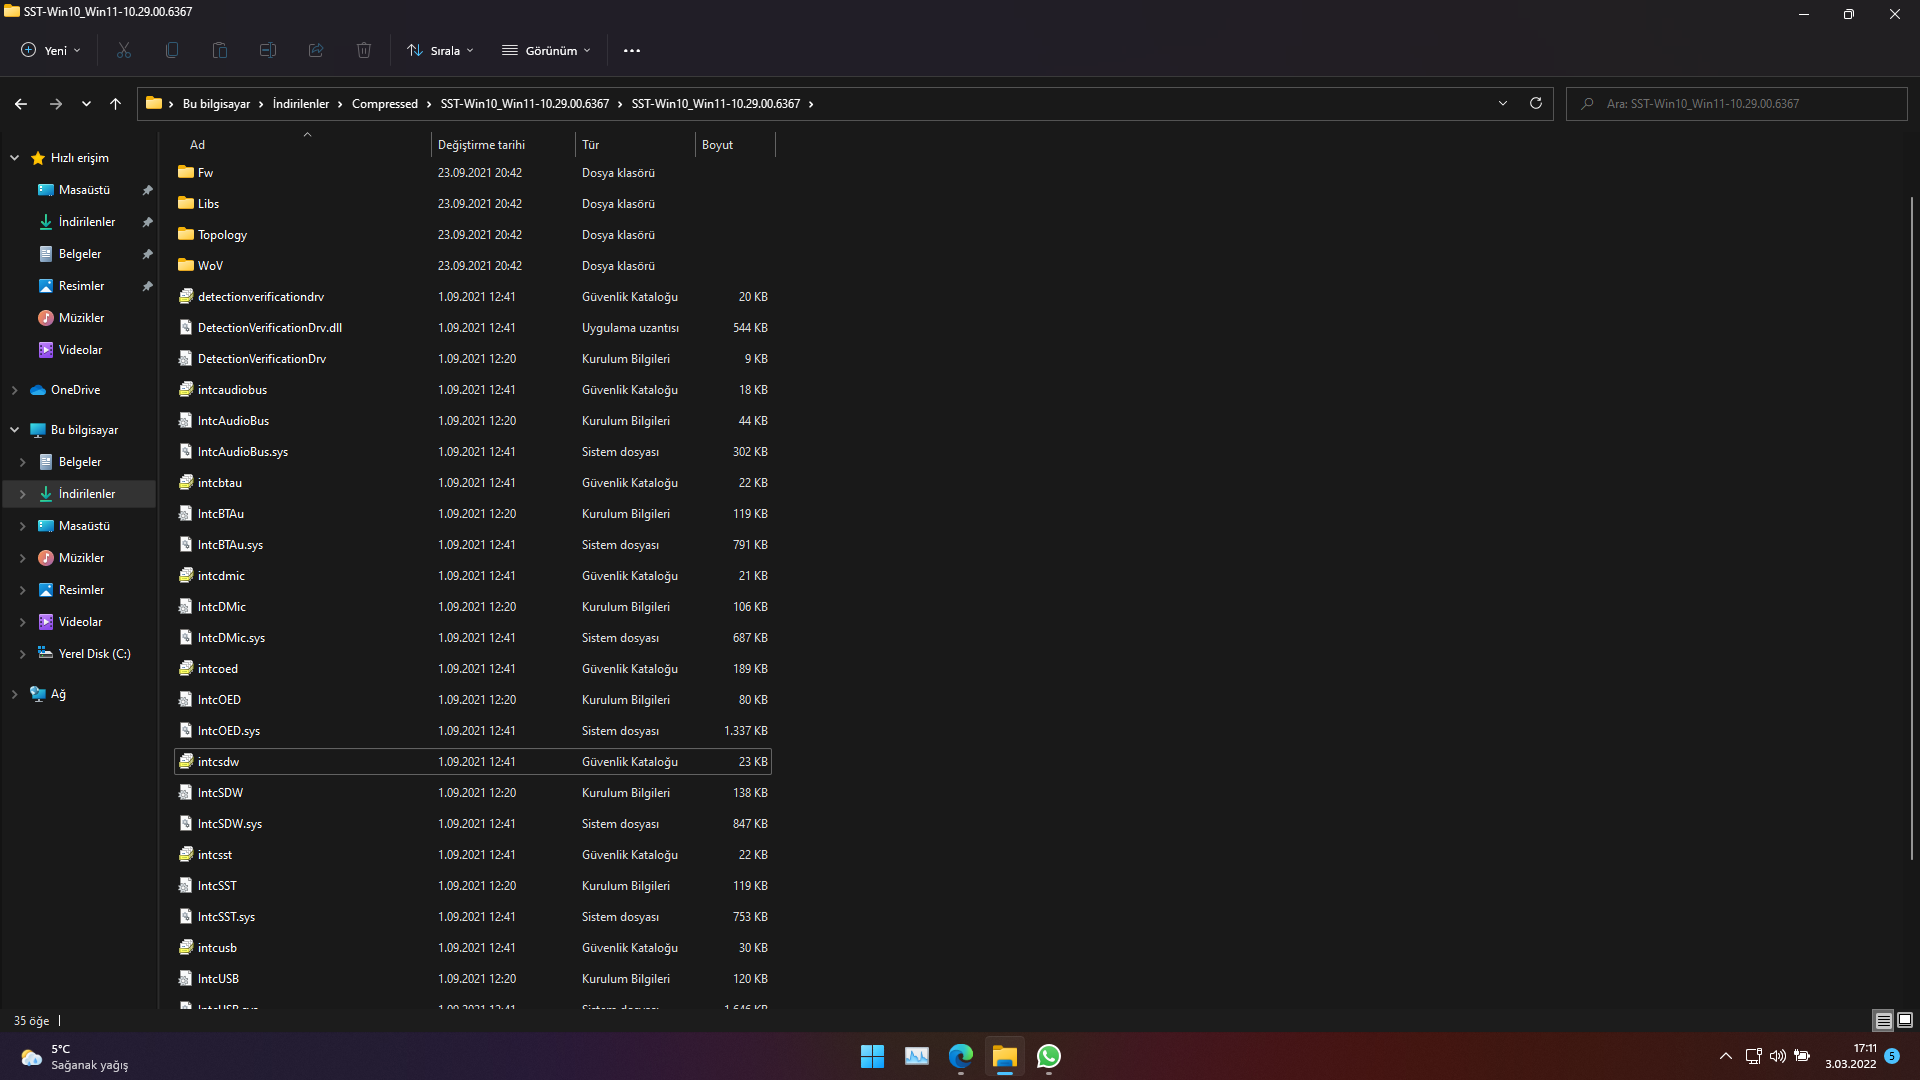Open the Görünüm view menu
Screen dimensions: 1920x1080
[x=547, y=50]
